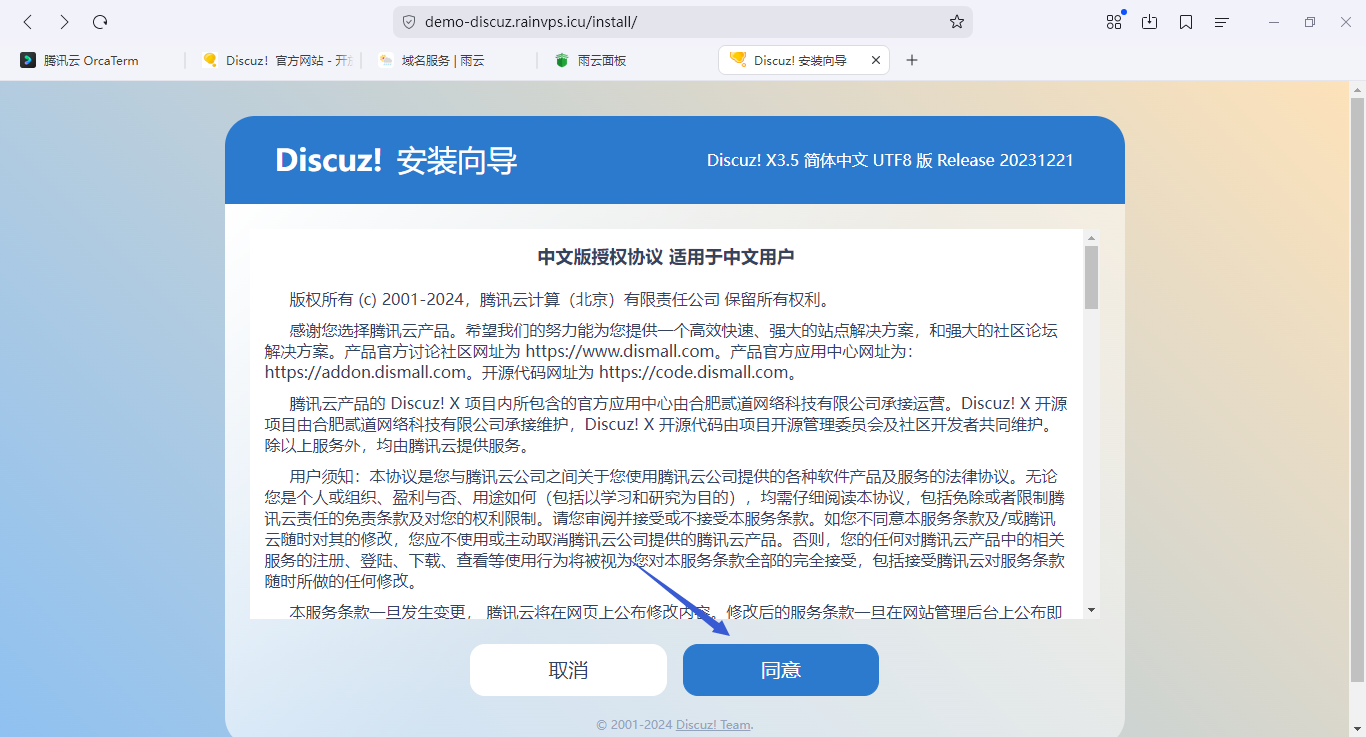Switch to 腾讯云 OrcaTerm tab
The width and height of the screenshot is (1366, 737).
tap(95, 60)
